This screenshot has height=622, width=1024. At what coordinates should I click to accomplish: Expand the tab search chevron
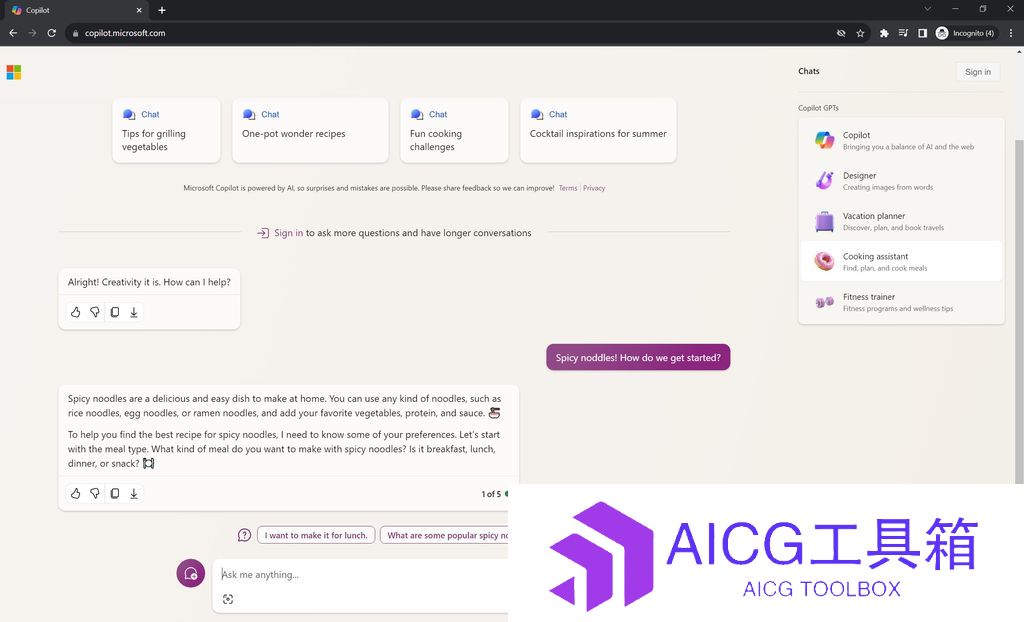coord(927,9)
